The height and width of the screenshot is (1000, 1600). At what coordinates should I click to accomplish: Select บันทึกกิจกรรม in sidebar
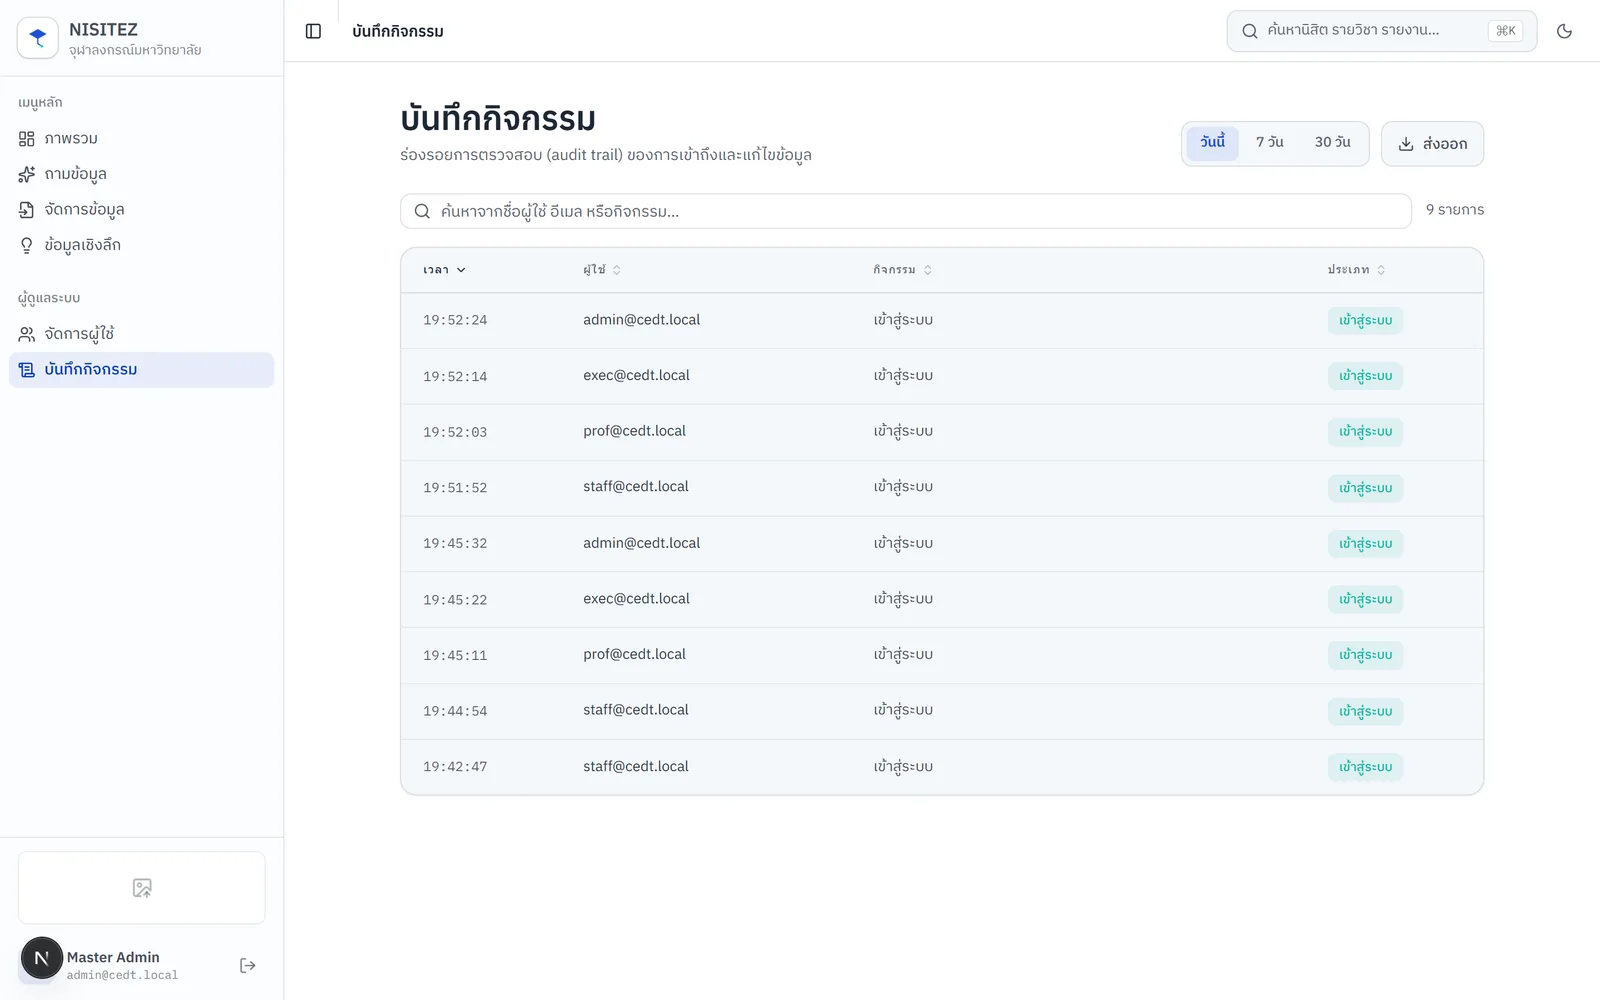141,369
